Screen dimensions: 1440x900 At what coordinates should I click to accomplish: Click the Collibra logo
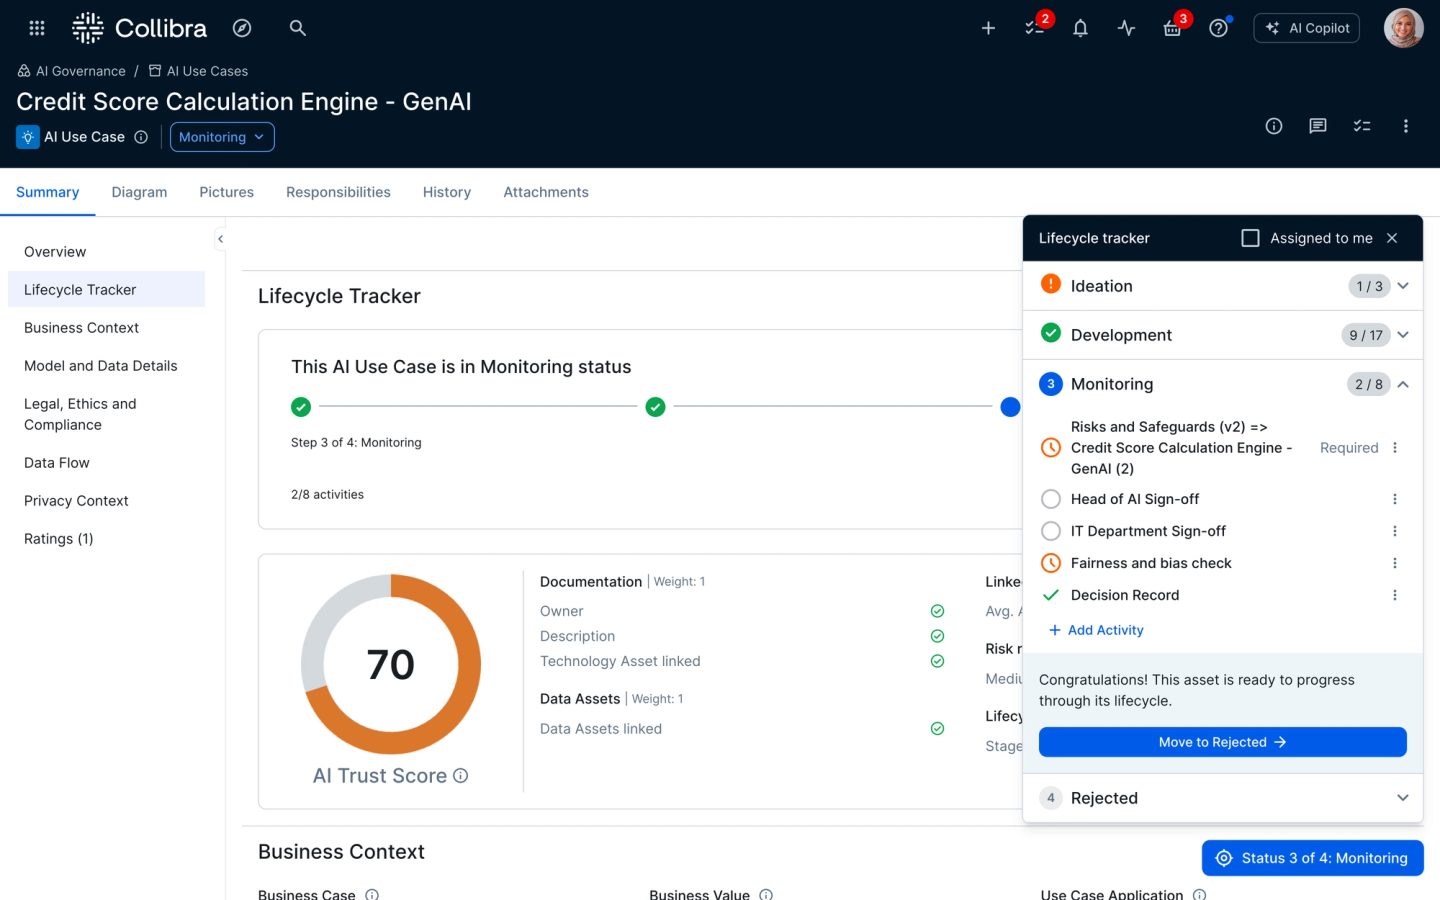point(140,28)
